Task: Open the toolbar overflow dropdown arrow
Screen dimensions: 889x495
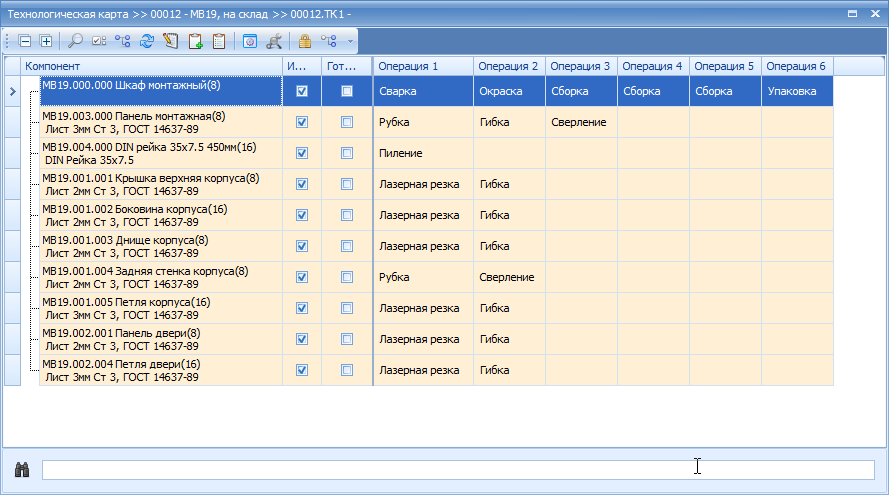Action: pos(349,41)
